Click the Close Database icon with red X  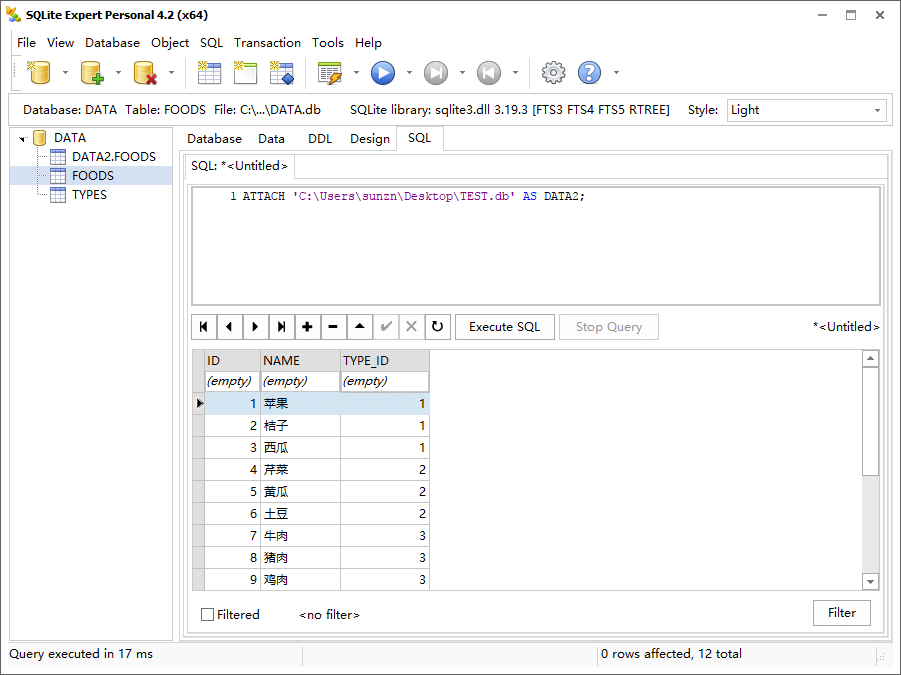(145, 72)
